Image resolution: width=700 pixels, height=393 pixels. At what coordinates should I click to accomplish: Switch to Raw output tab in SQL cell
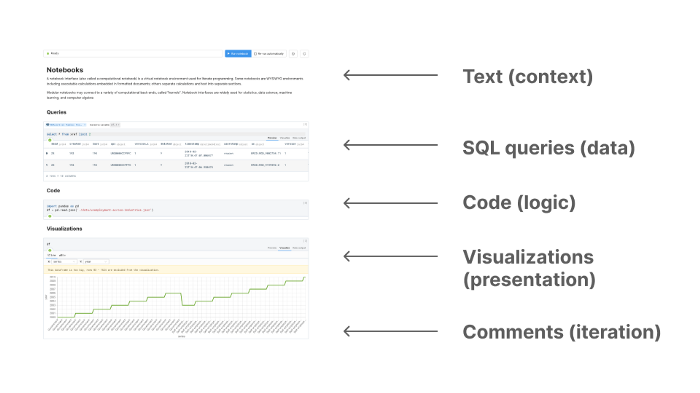coord(299,138)
